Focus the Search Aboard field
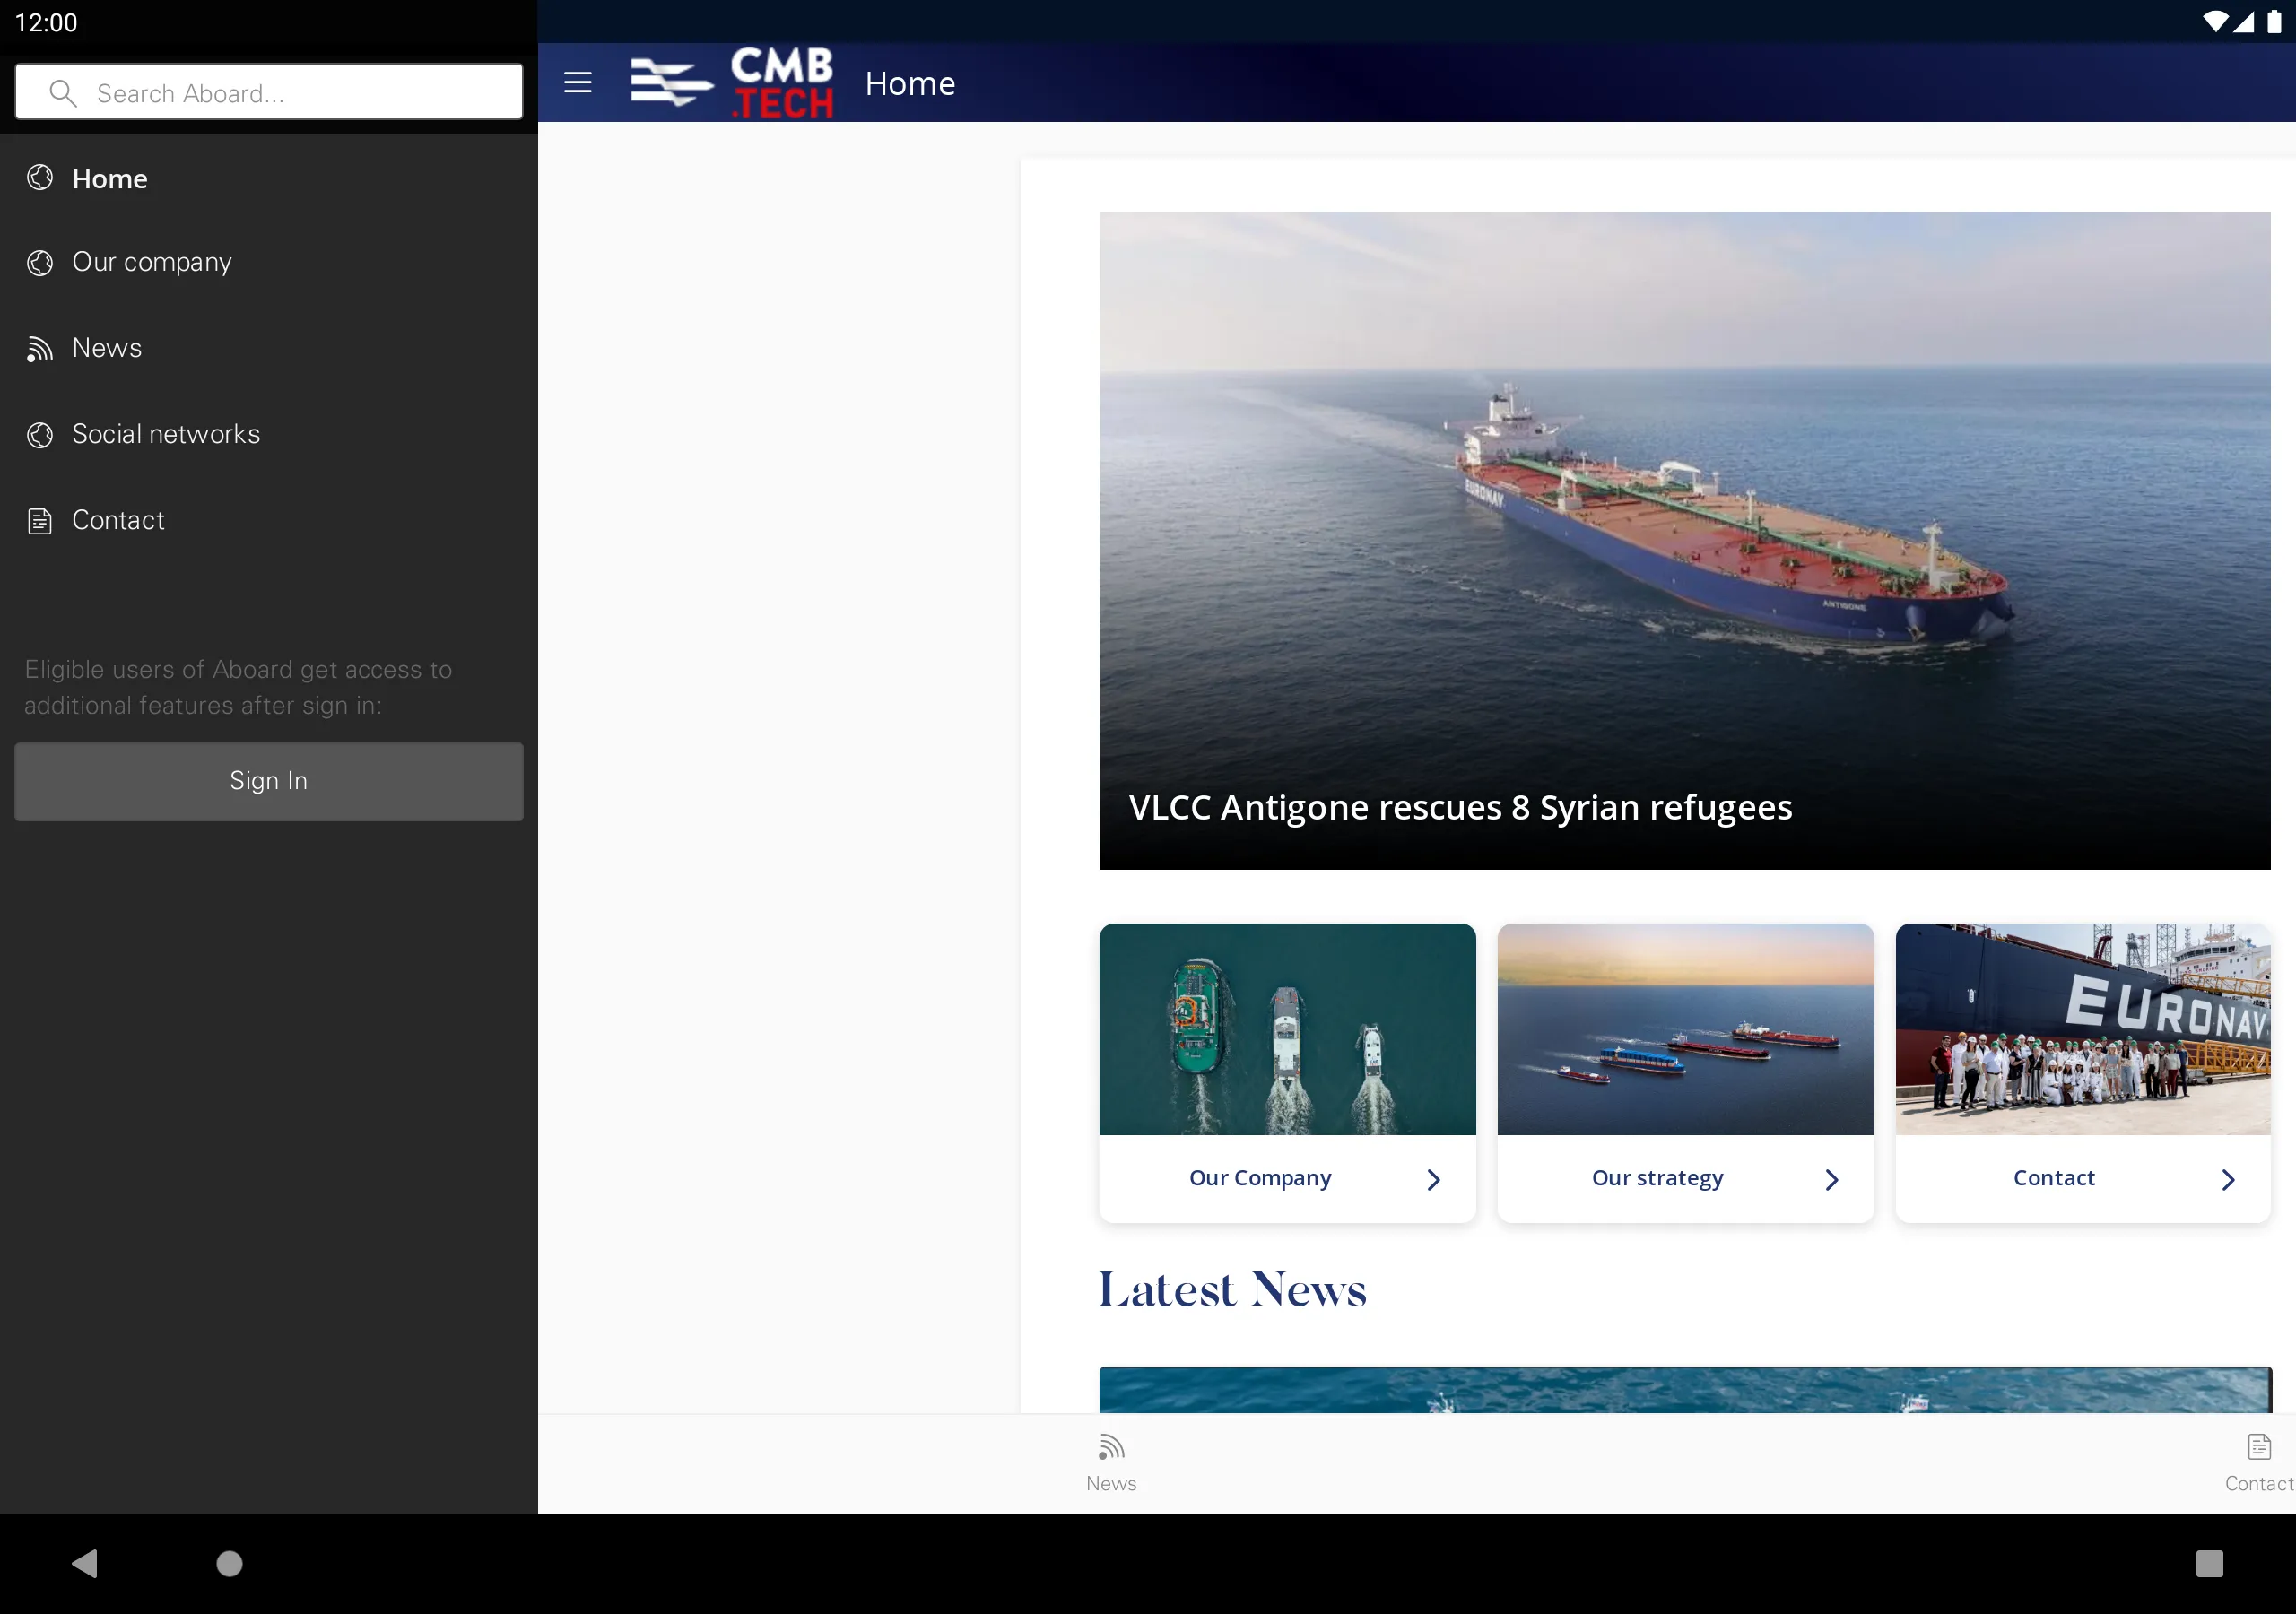The height and width of the screenshot is (1614, 2296). 269,92
